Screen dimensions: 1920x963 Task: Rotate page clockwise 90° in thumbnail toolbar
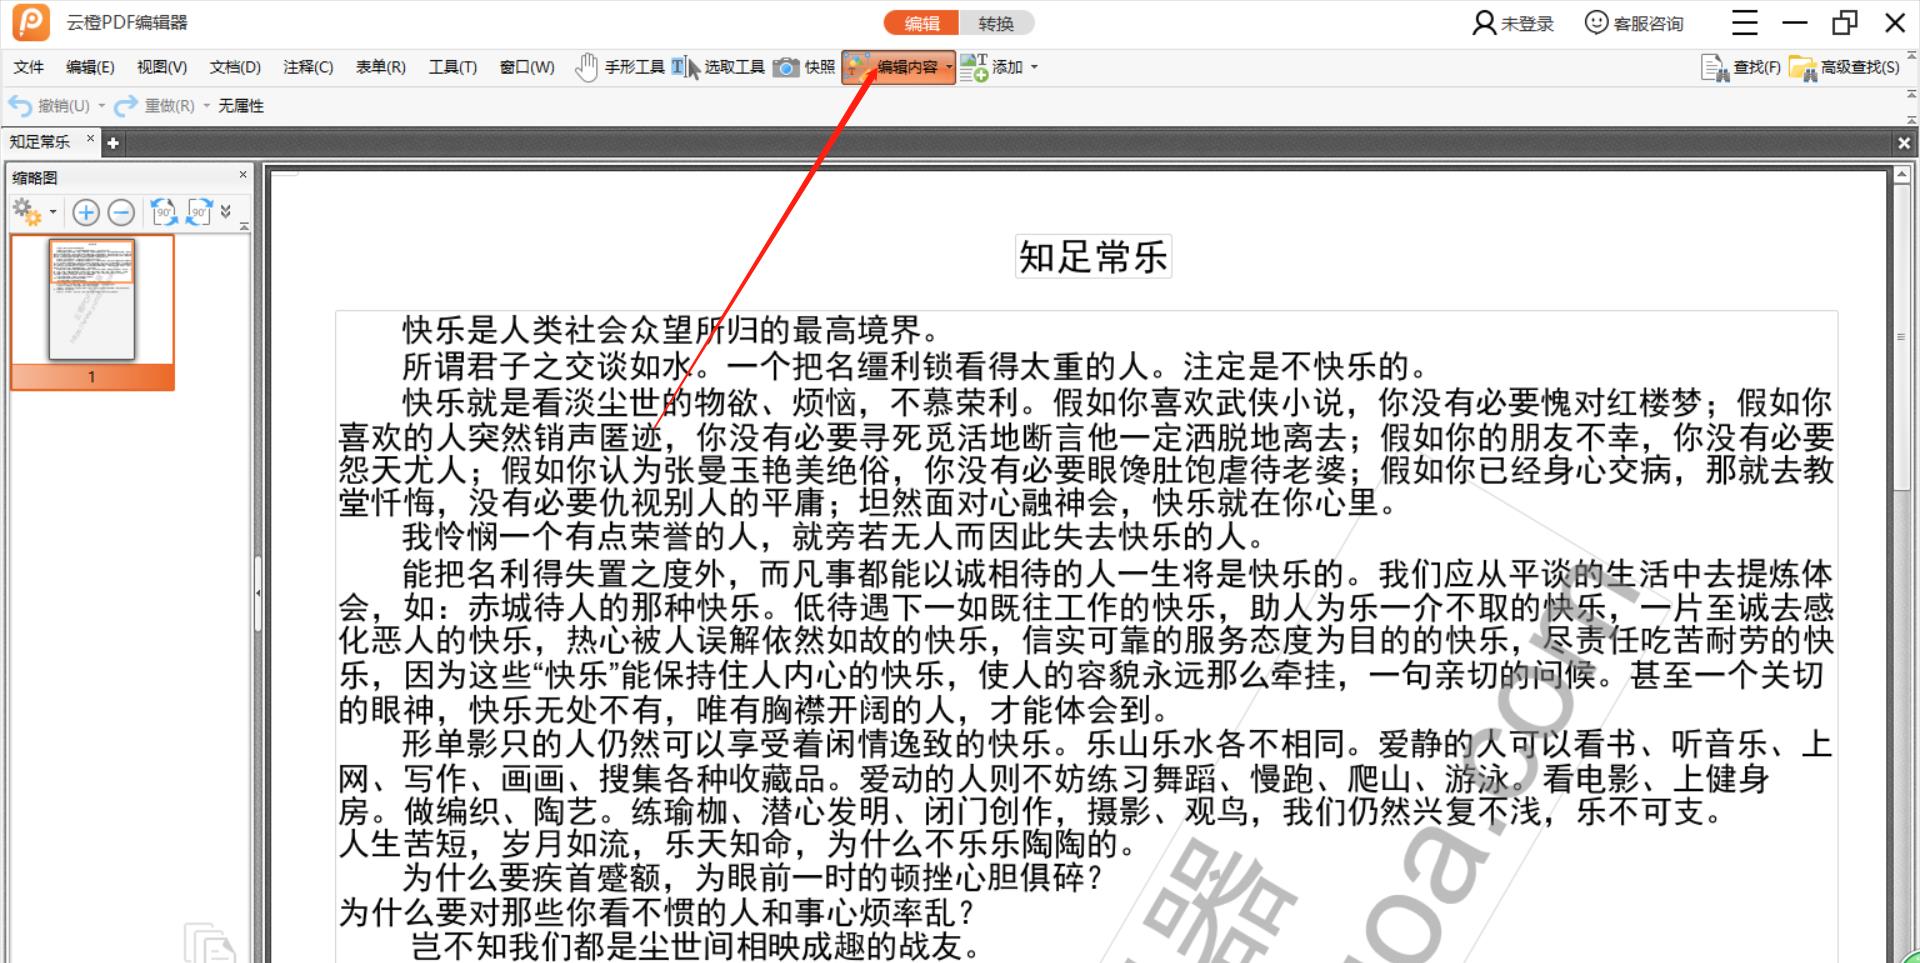click(x=200, y=212)
